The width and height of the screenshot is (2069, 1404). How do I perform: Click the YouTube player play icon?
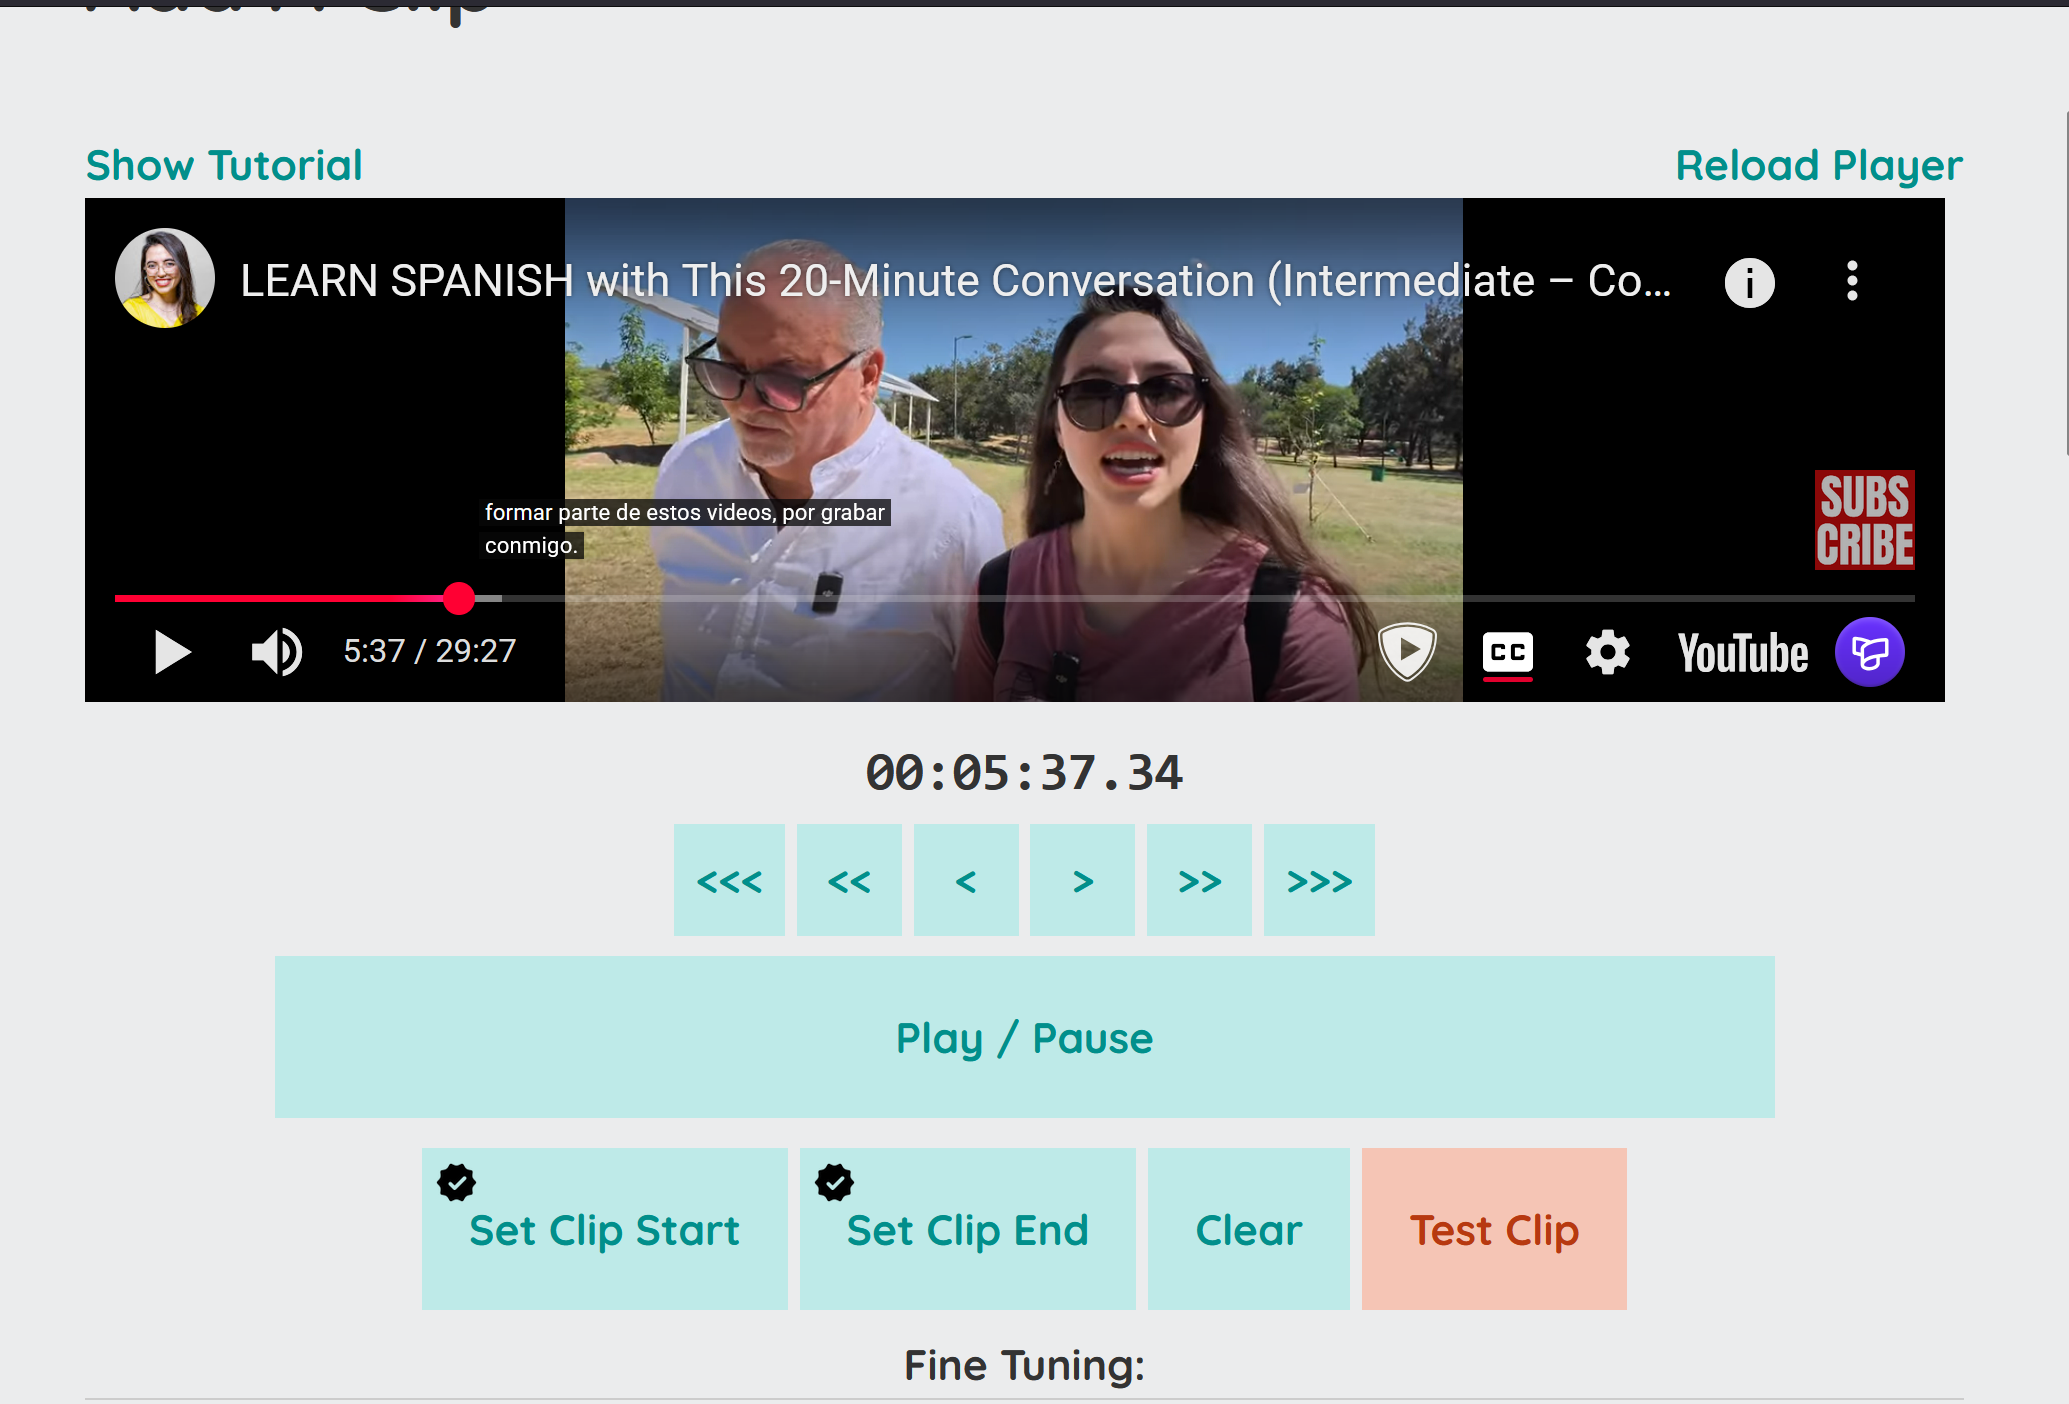point(172,652)
